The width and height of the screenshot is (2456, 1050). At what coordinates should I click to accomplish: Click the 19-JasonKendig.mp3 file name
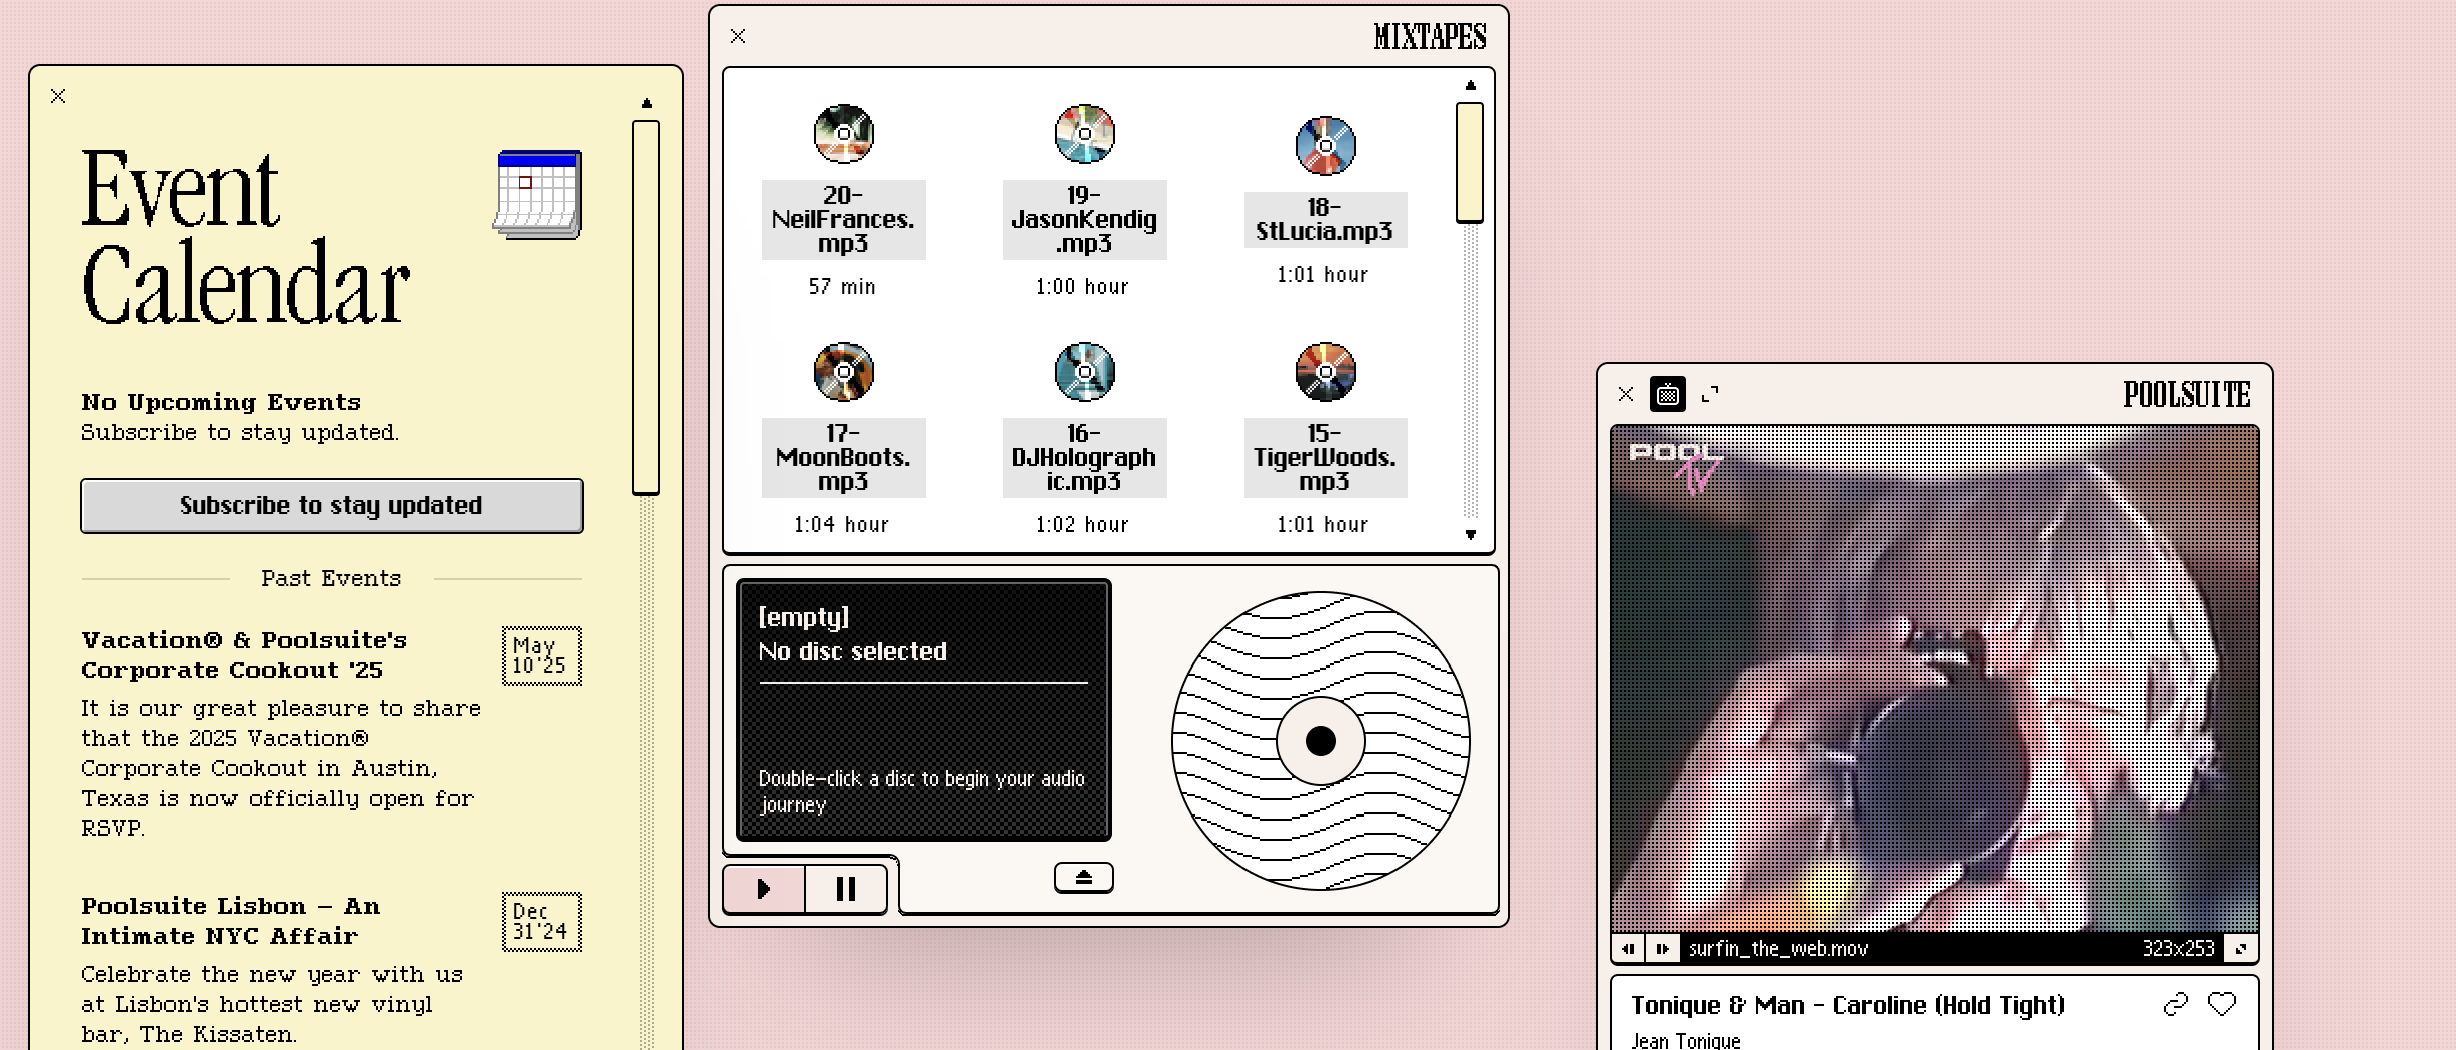[x=1084, y=220]
